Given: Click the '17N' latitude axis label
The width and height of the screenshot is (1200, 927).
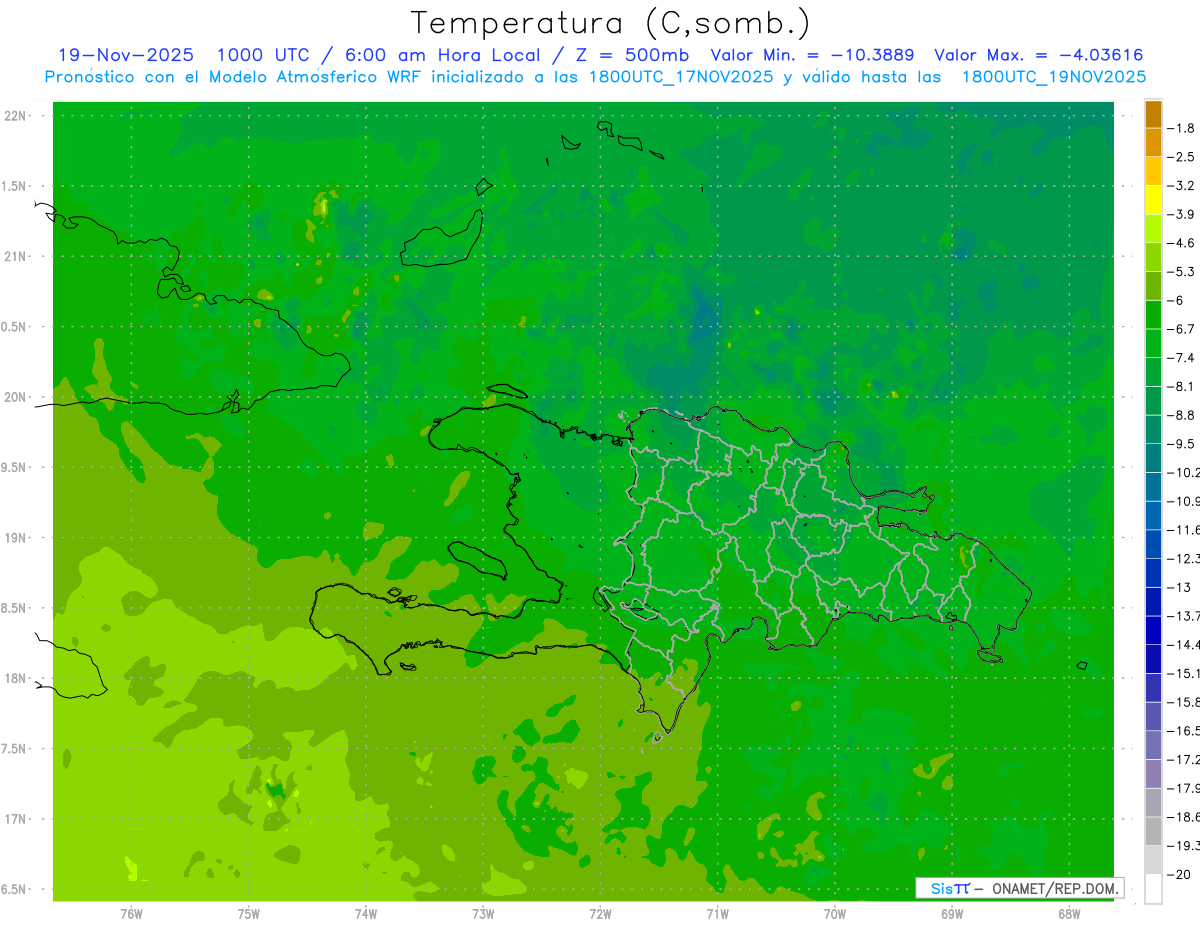Looking at the screenshot, I should 15,819.
